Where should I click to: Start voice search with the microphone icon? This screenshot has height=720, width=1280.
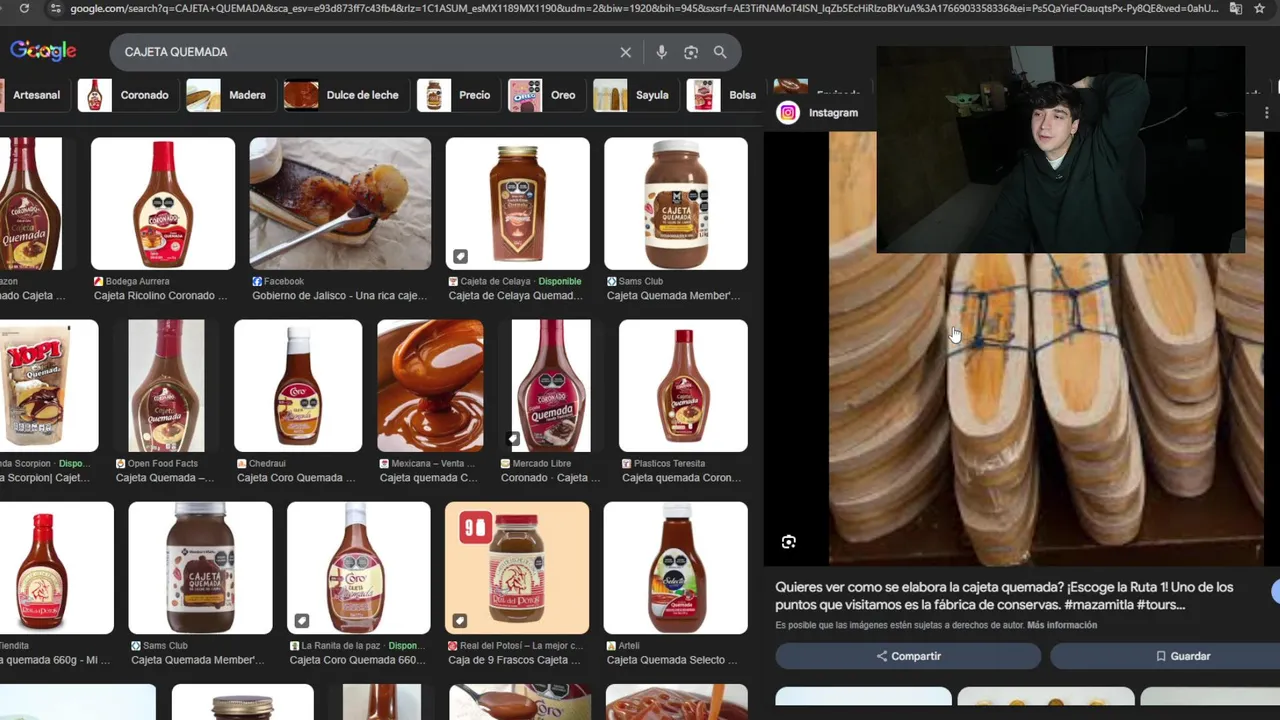[661, 52]
